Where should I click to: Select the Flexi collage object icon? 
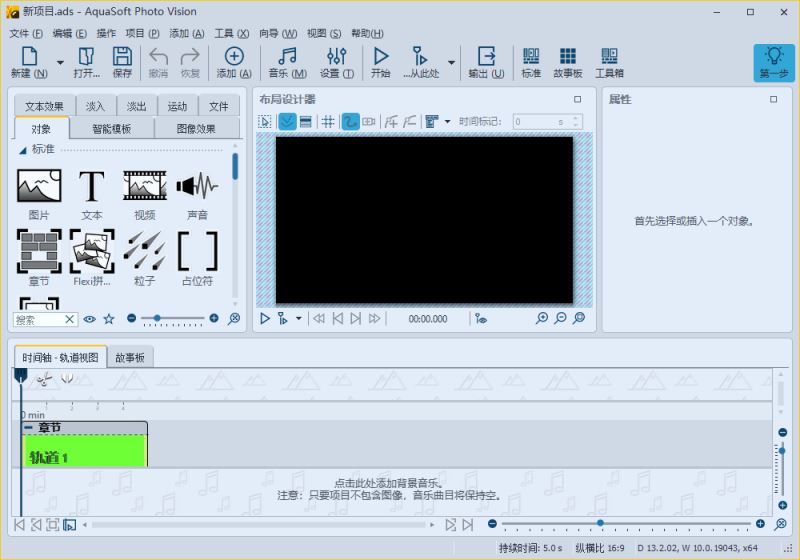pyautogui.click(x=92, y=251)
